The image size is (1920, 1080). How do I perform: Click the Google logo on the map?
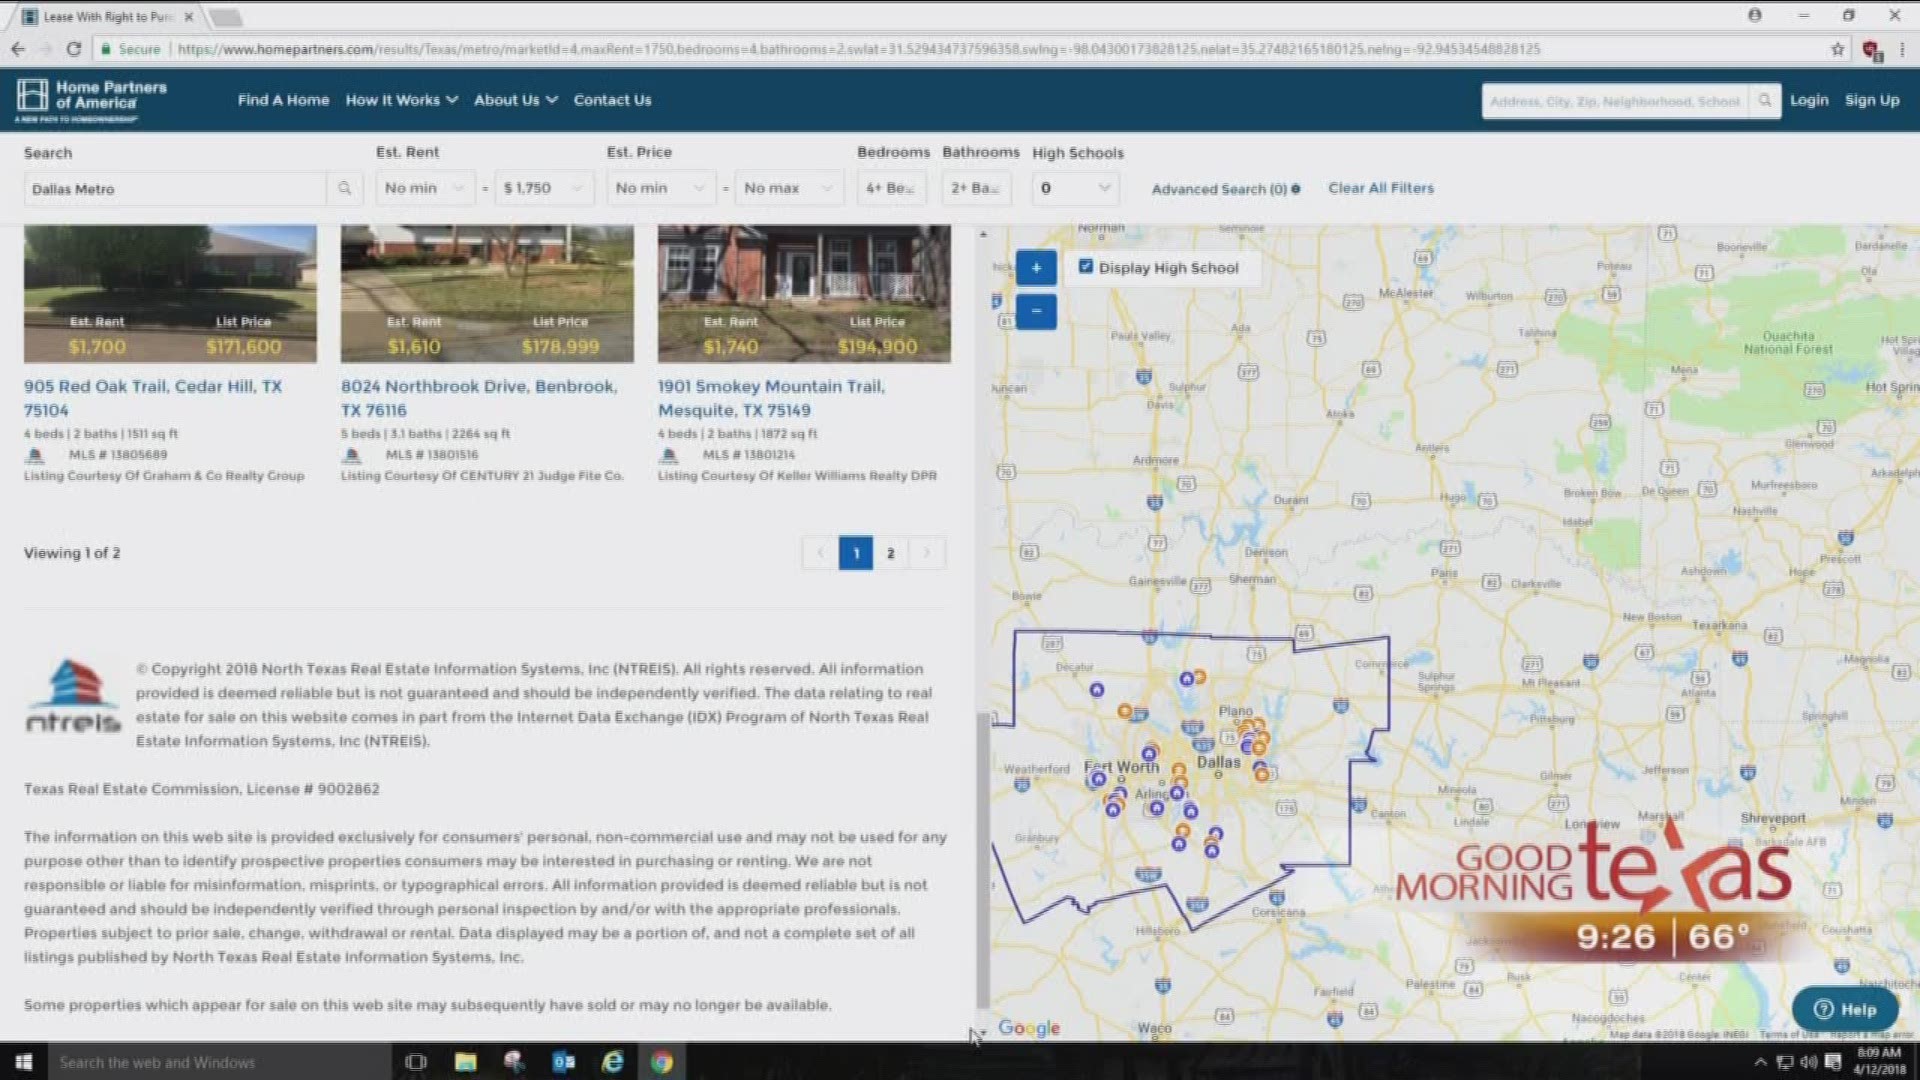pyautogui.click(x=1028, y=1027)
